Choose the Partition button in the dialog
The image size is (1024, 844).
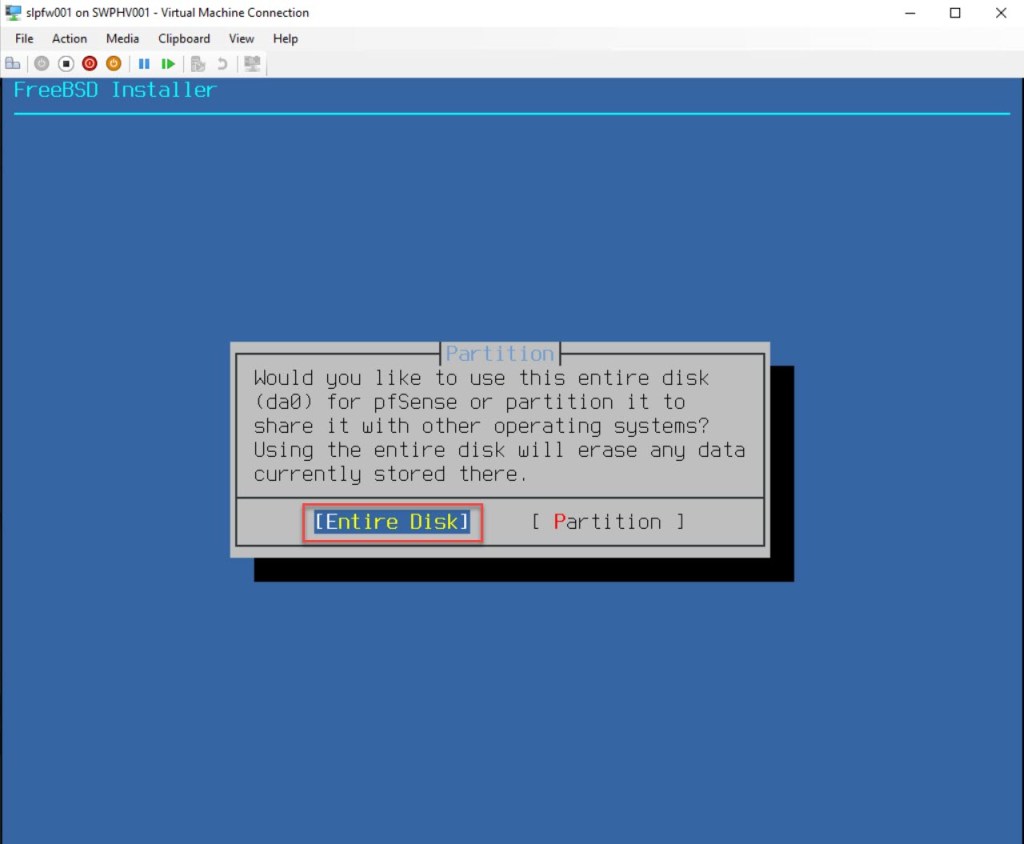coord(608,522)
